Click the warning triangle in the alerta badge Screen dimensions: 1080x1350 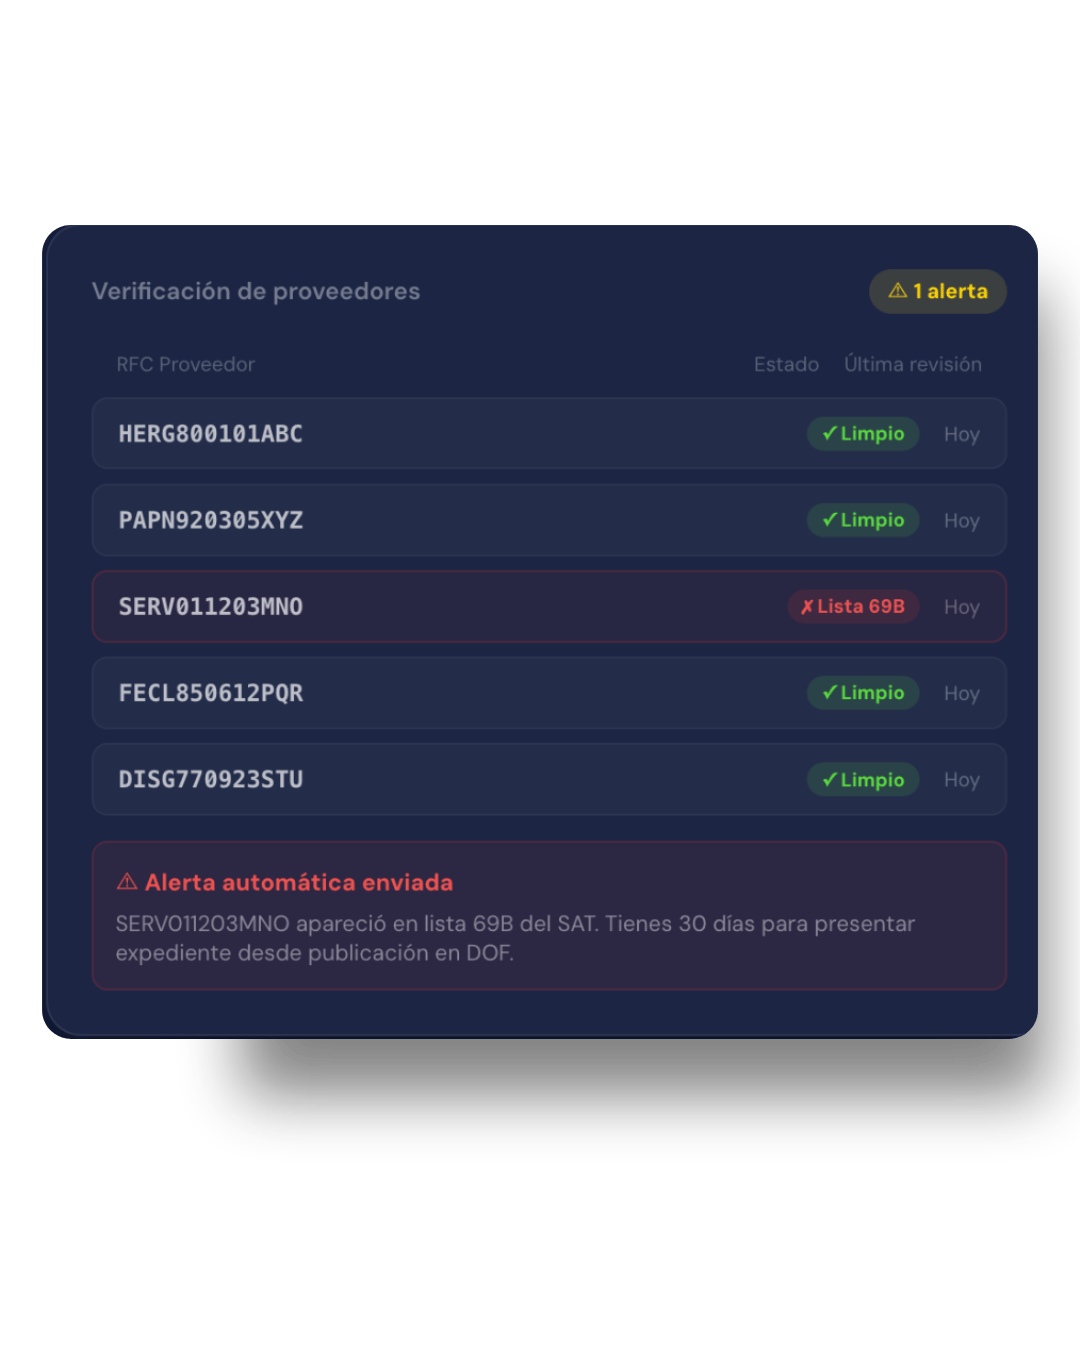pos(897,290)
